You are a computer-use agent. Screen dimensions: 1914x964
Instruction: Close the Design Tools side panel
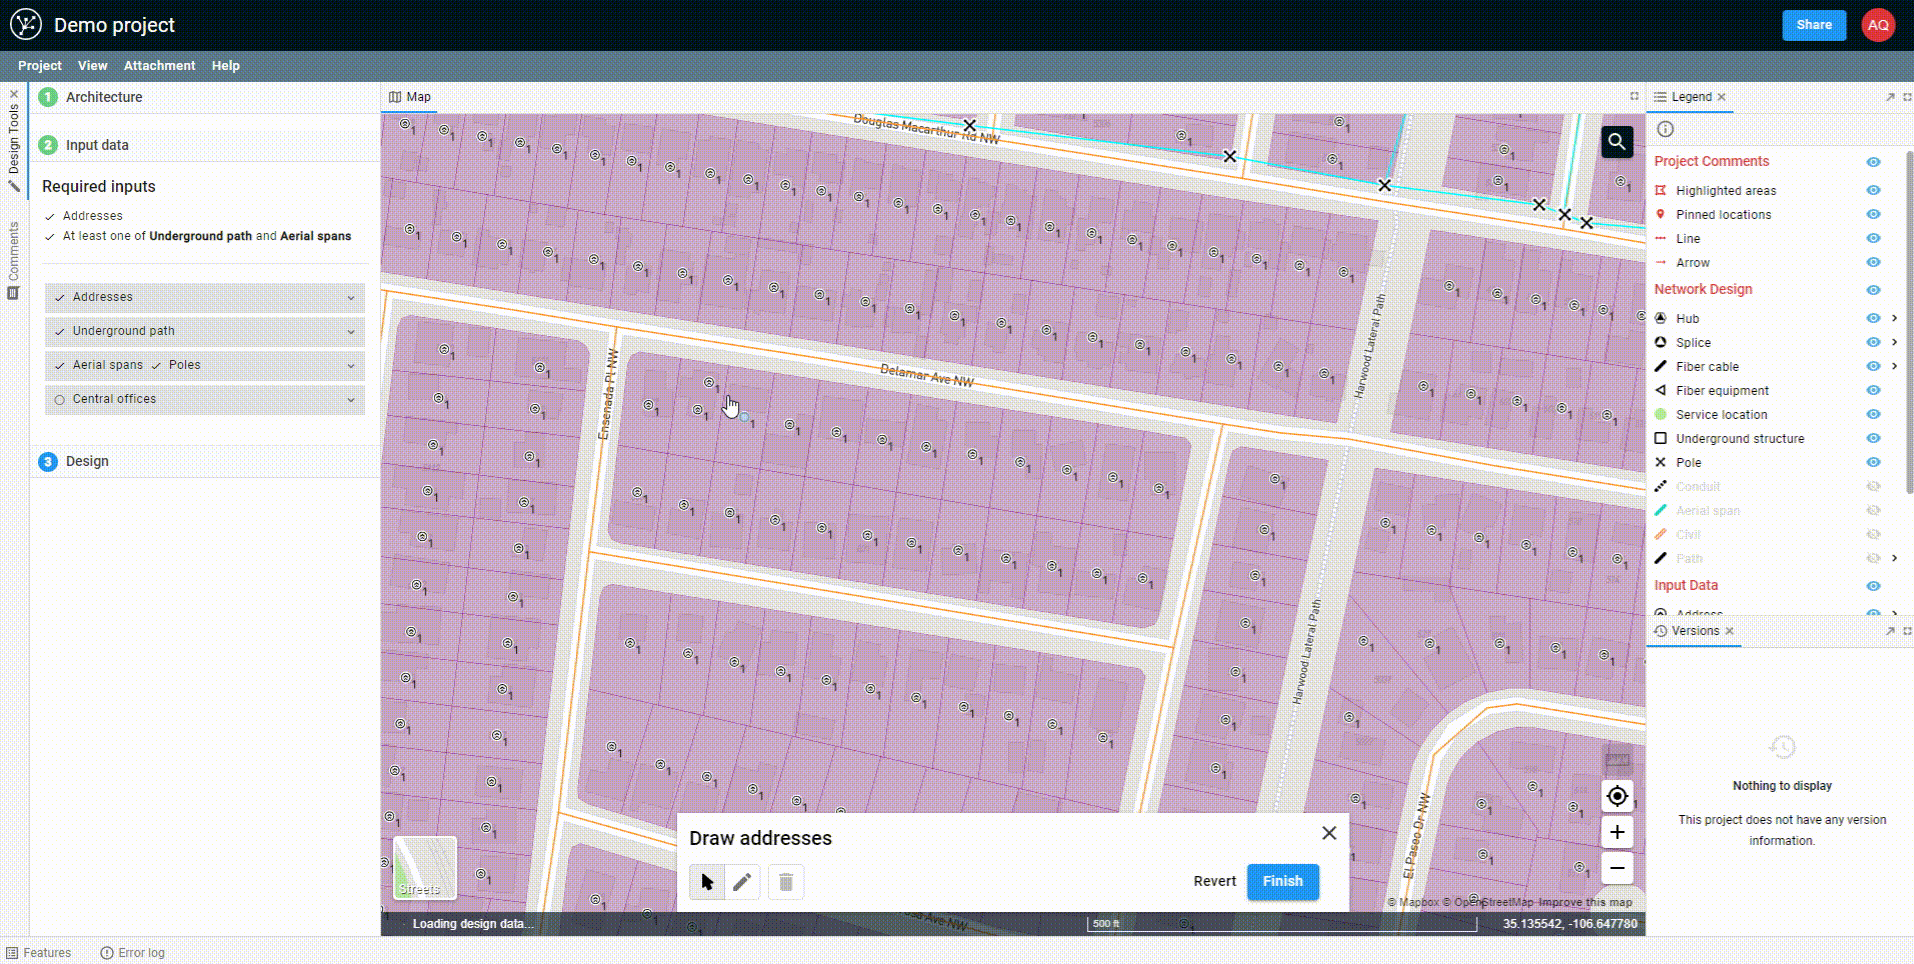click(14, 94)
